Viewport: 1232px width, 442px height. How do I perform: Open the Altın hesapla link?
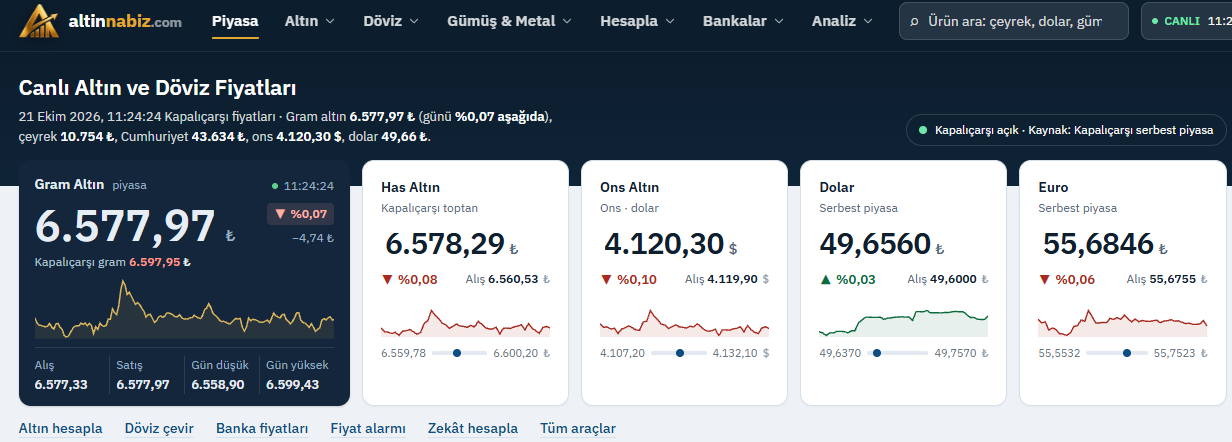(60, 428)
